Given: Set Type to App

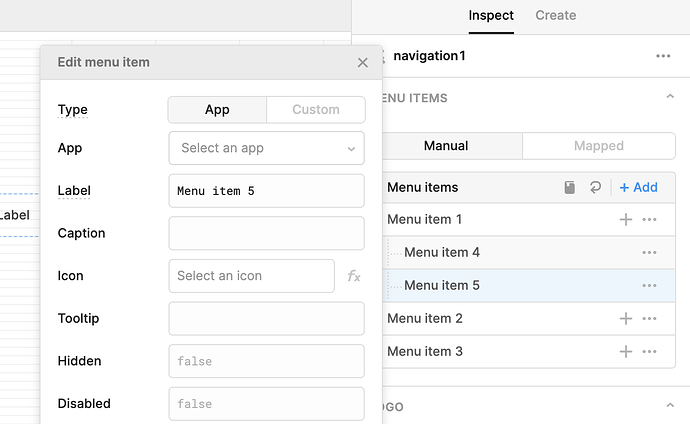Looking at the screenshot, I should 217,110.
